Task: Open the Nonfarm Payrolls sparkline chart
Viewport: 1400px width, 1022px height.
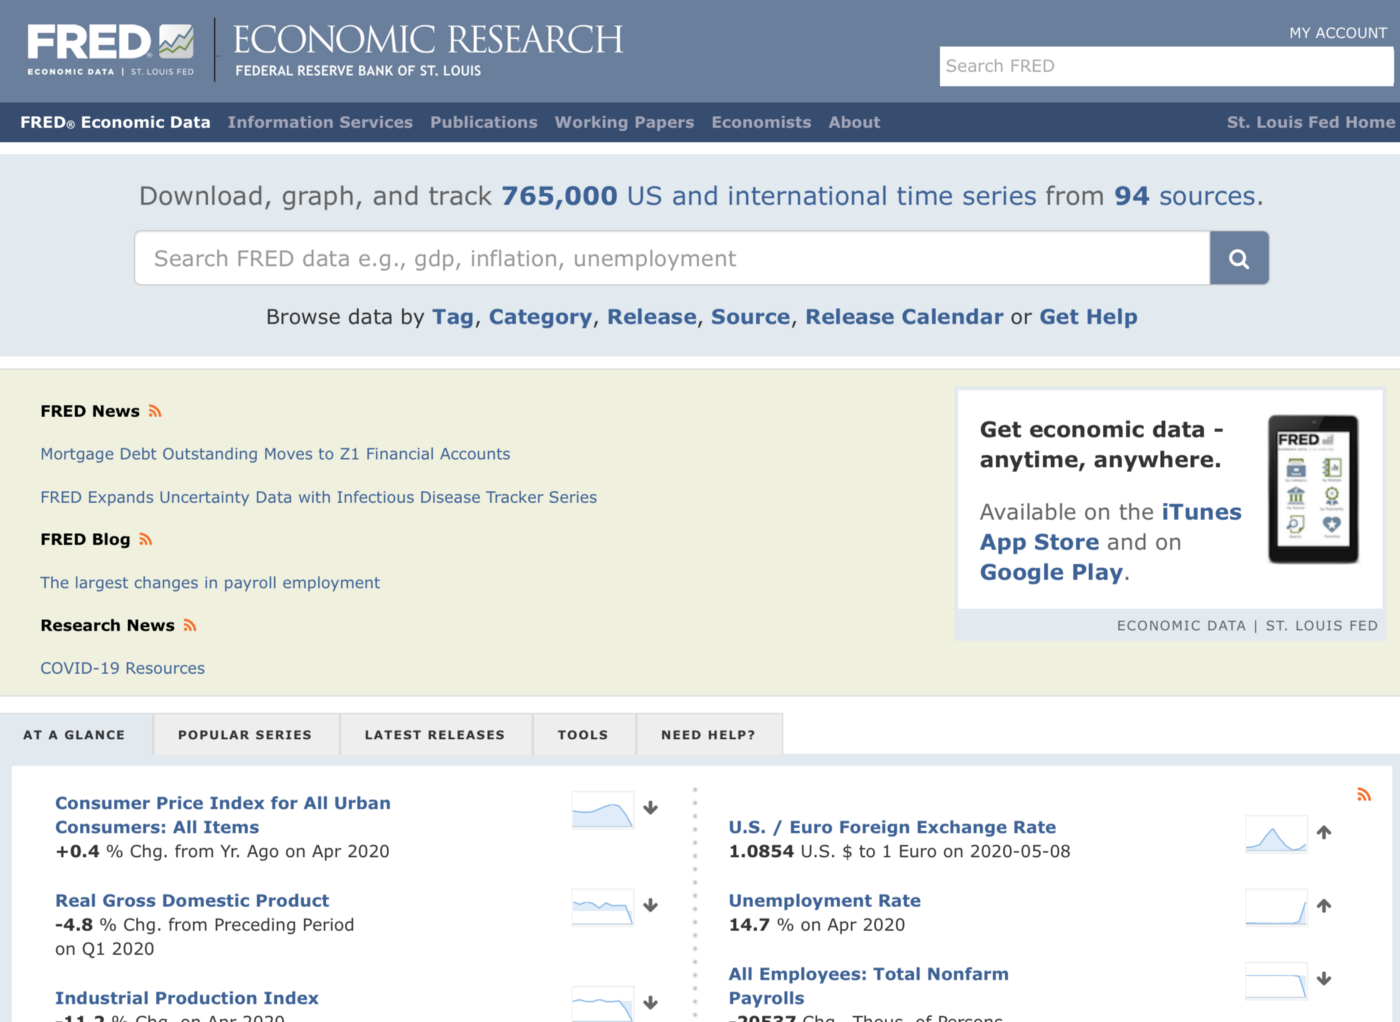Action: (1276, 981)
